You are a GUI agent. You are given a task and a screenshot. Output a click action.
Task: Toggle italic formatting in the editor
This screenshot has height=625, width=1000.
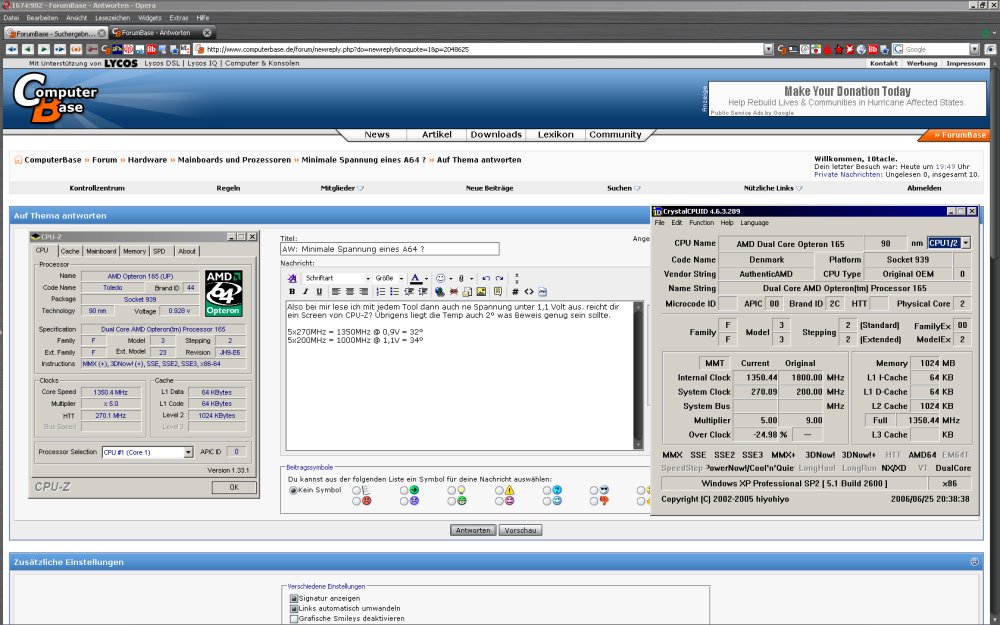[x=305, y=291]
